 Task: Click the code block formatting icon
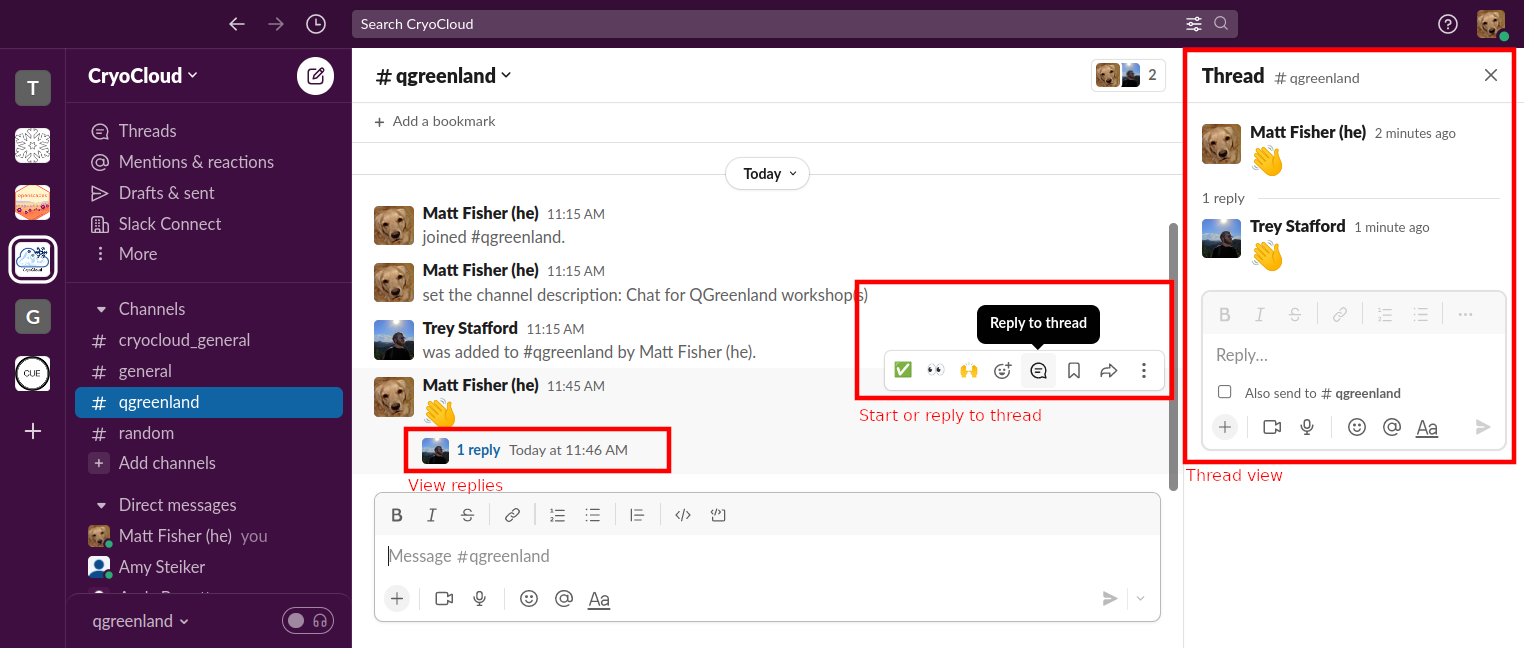pyautogui.click(x=718, y=515)
